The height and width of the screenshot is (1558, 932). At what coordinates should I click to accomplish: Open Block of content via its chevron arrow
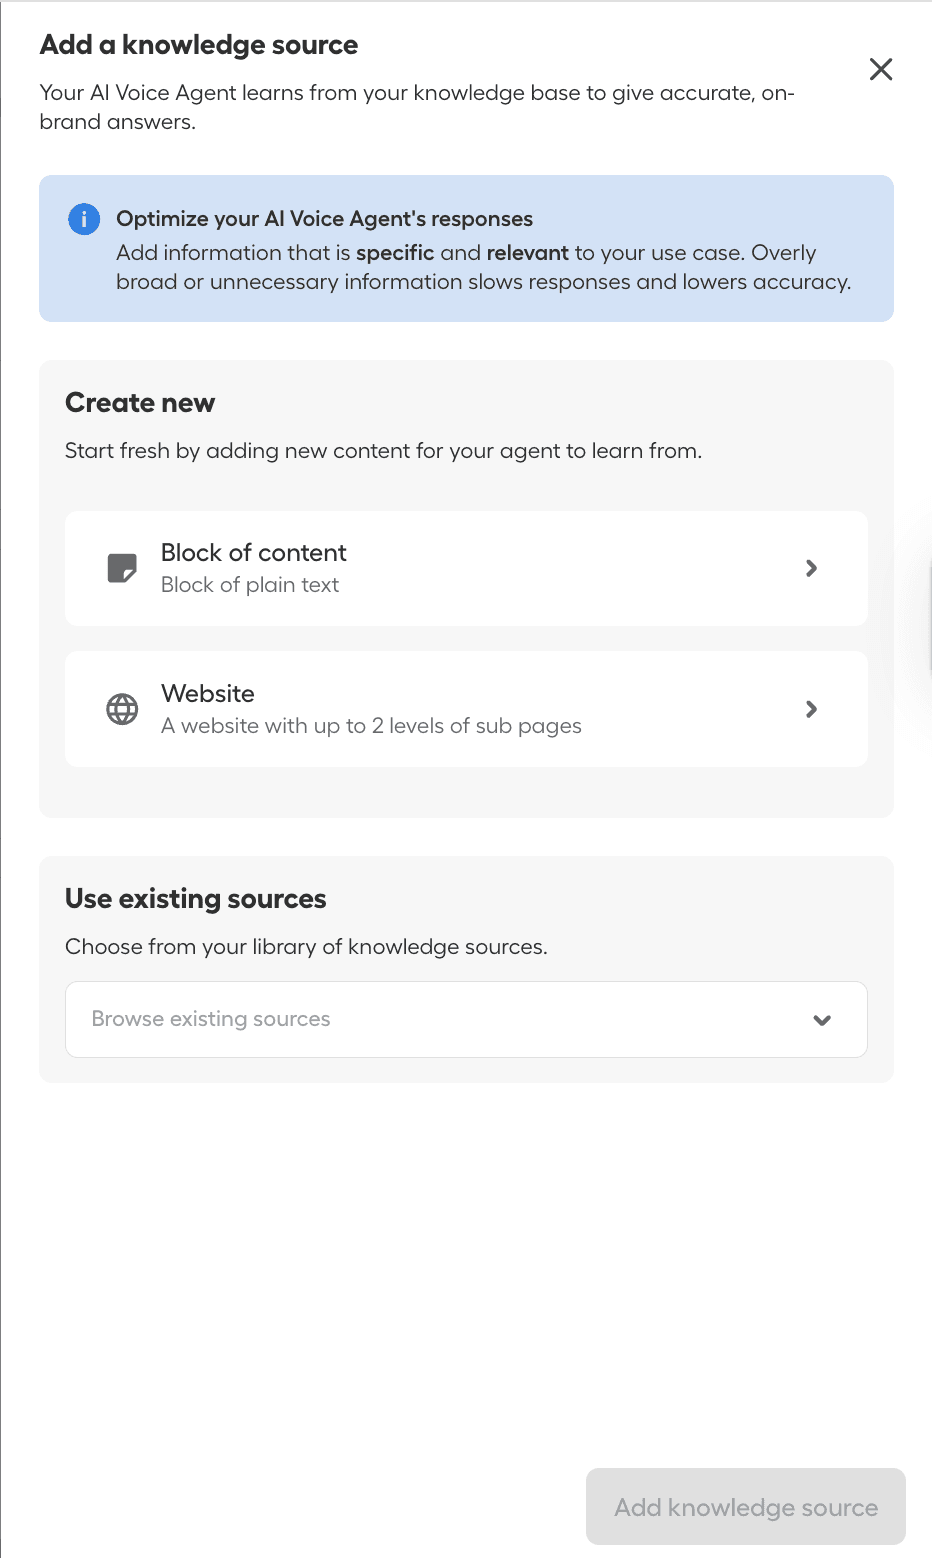tap(812, 568)
